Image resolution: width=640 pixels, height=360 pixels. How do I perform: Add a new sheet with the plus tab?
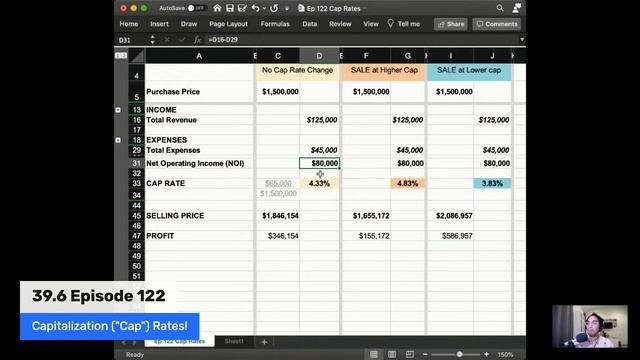click(264, 342)
